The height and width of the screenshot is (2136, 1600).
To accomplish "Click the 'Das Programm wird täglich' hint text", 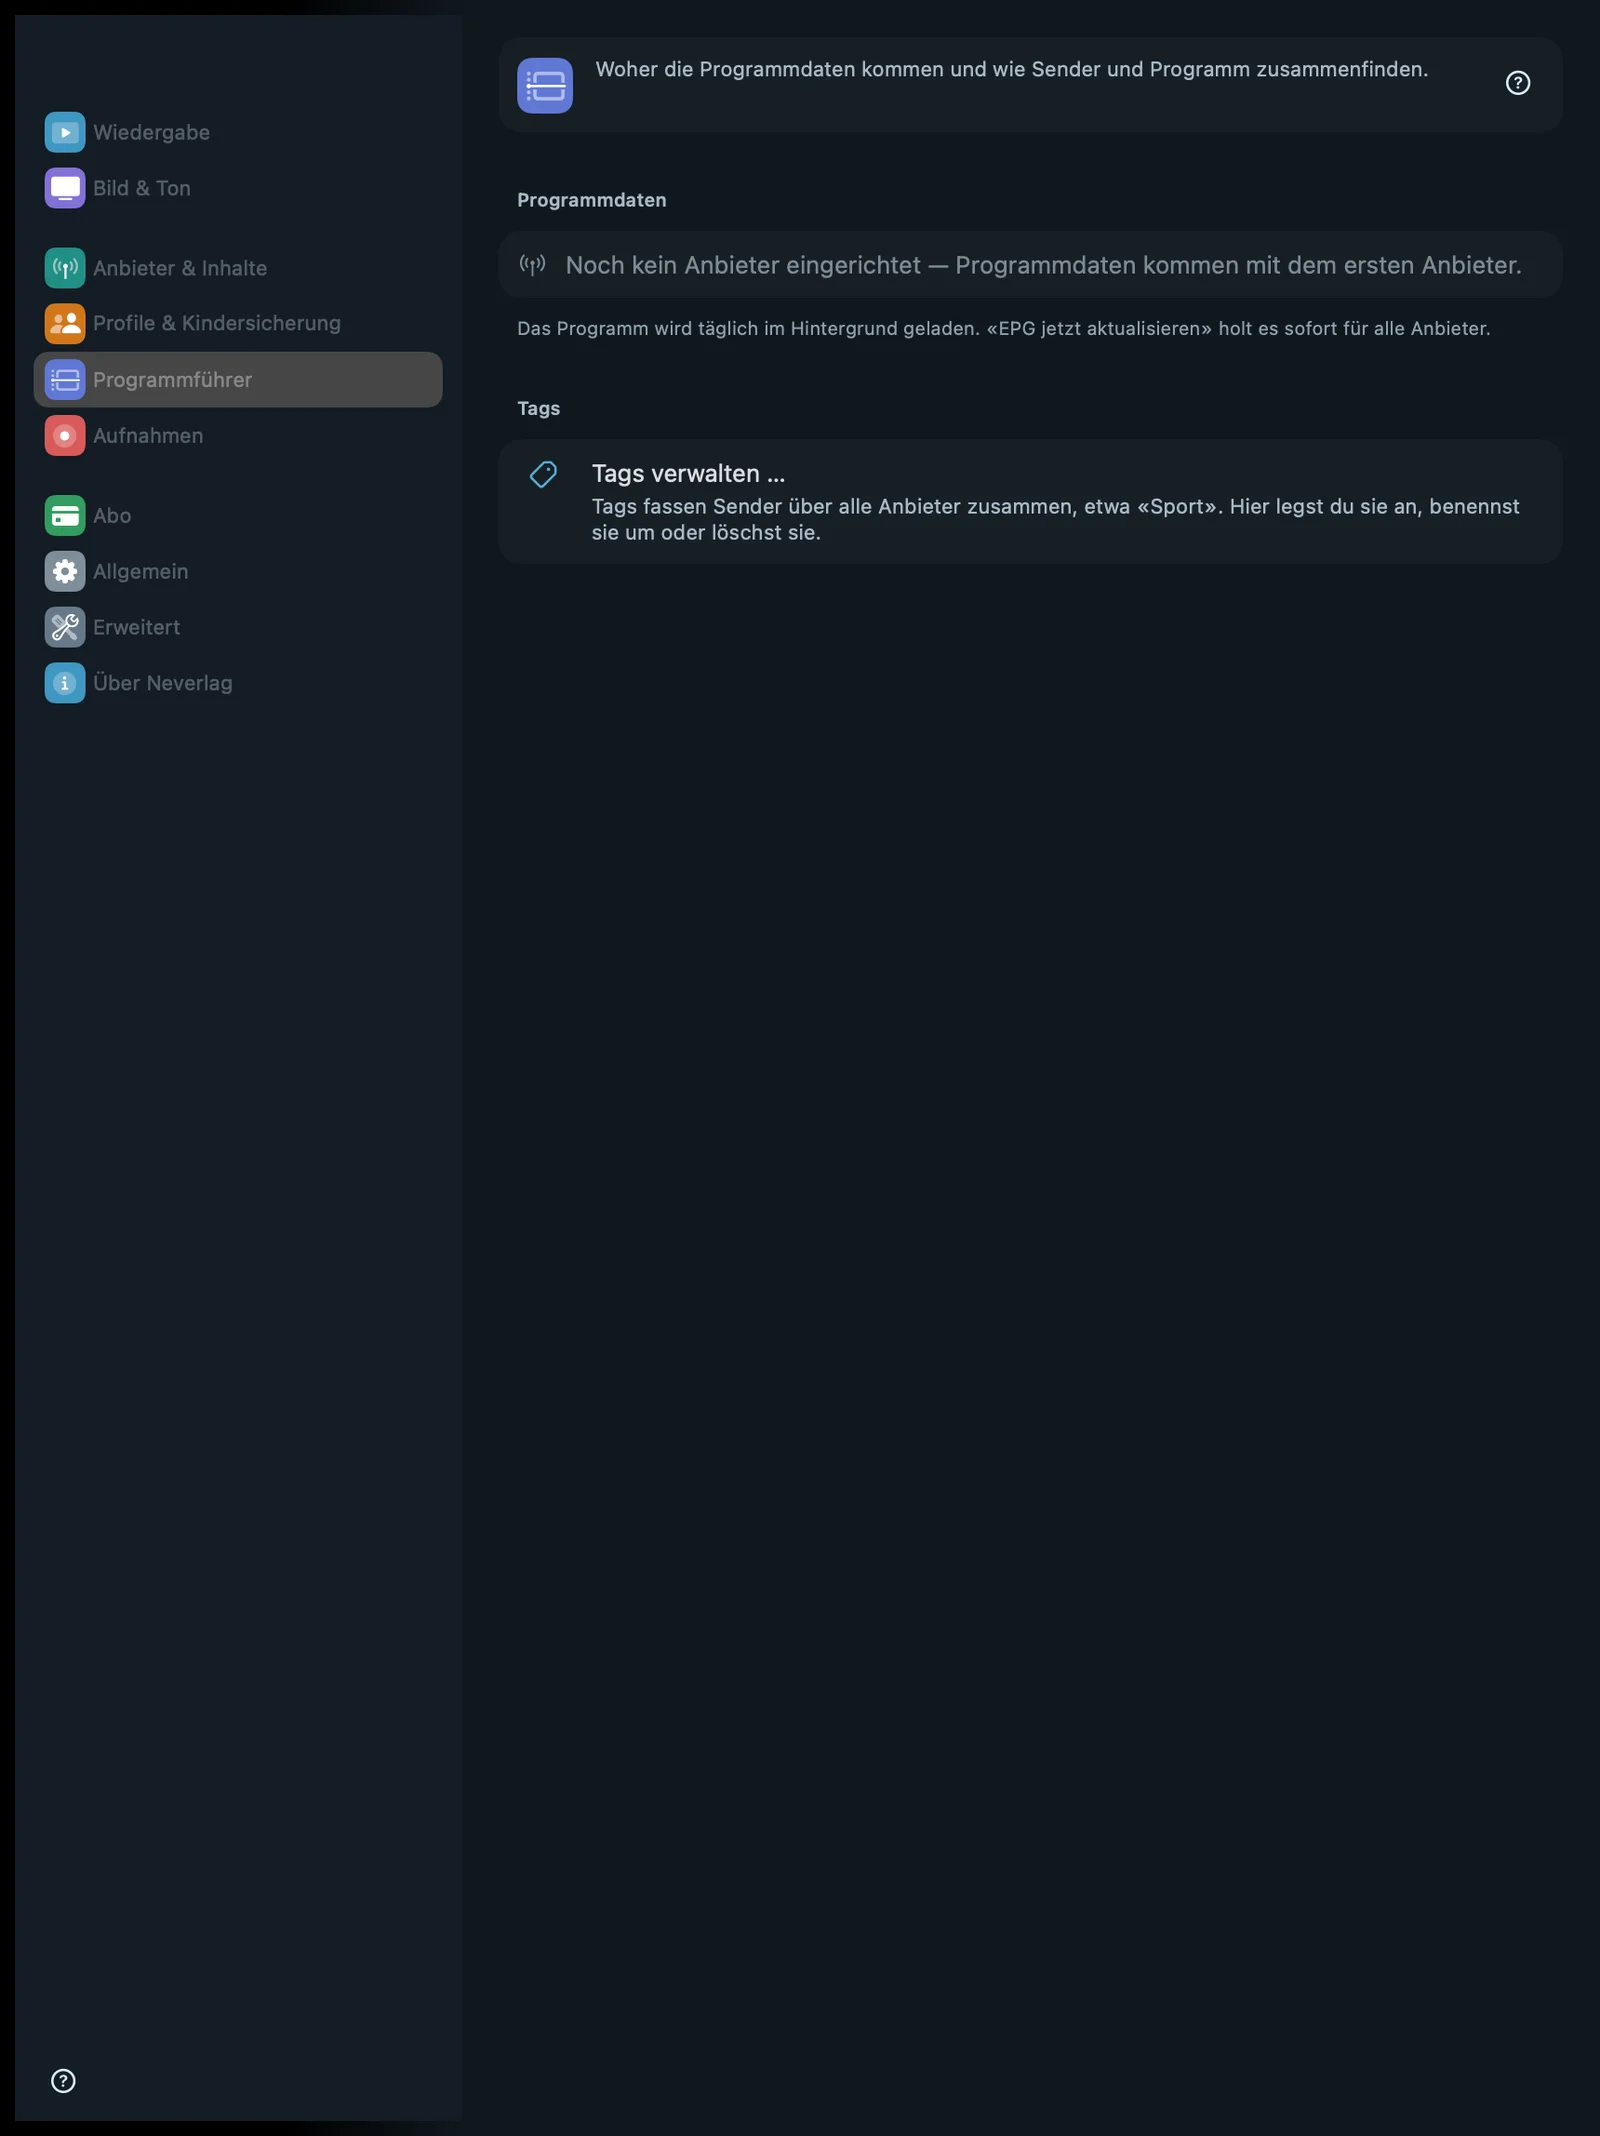I will click(1003, 328).
